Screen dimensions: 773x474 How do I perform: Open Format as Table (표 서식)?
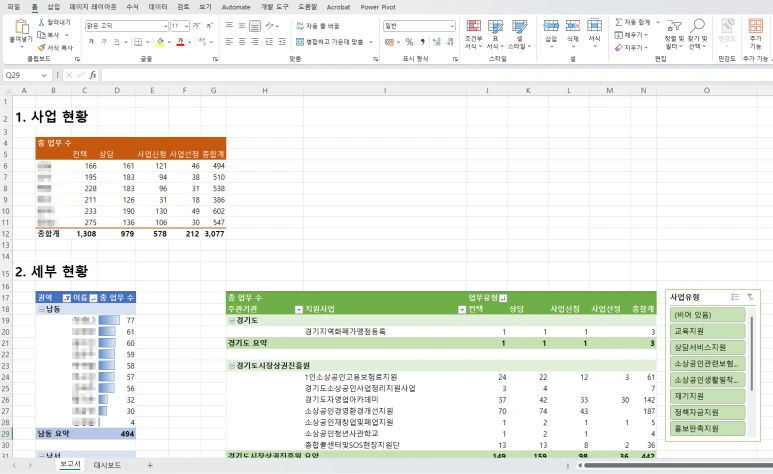(x=495, y=34)
